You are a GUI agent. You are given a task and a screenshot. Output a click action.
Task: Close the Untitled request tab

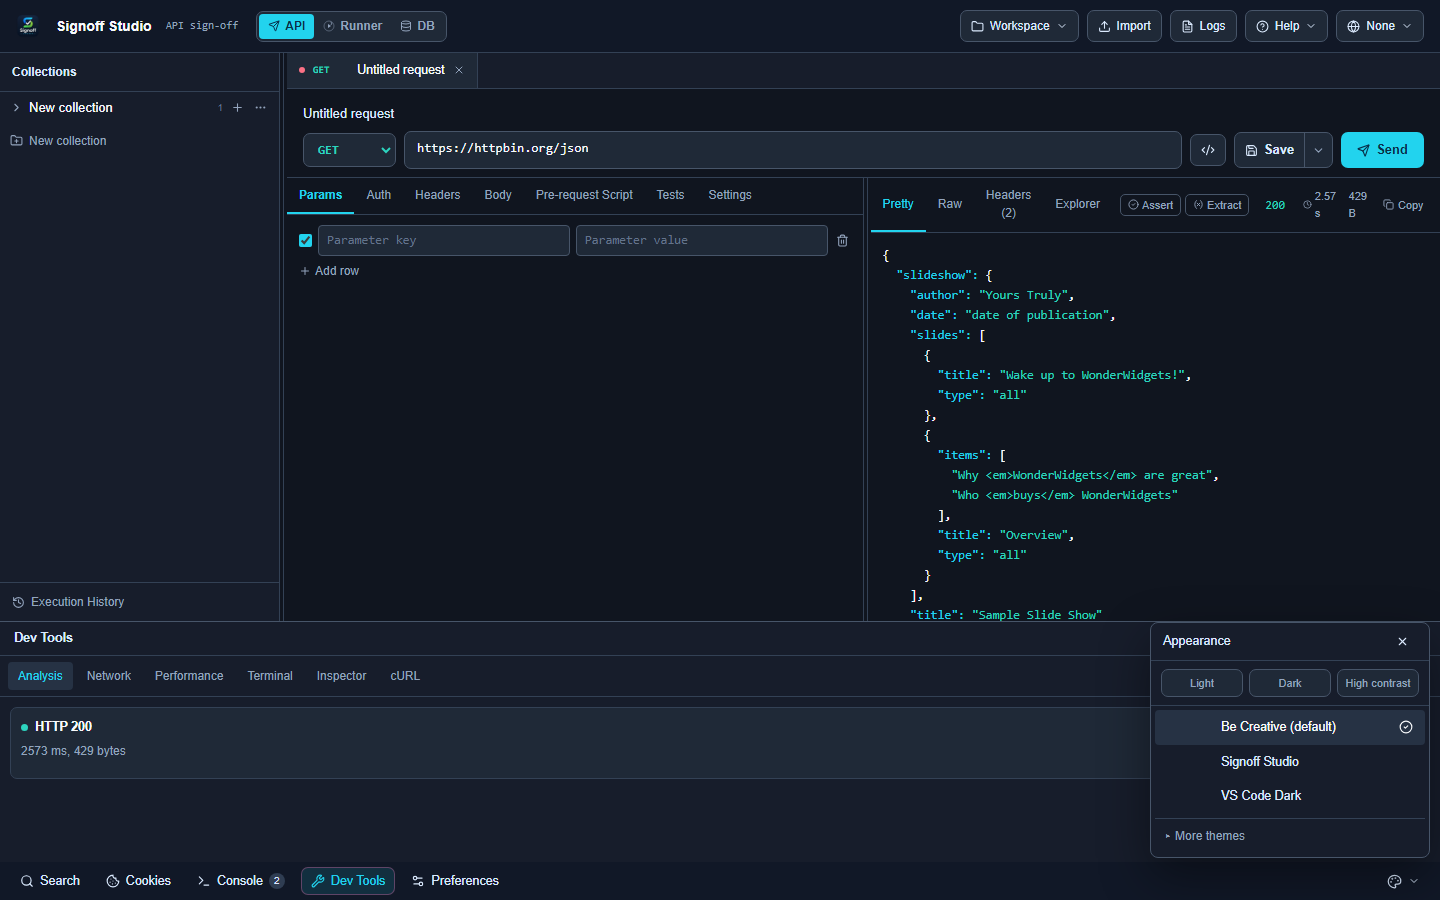[459, 70]
